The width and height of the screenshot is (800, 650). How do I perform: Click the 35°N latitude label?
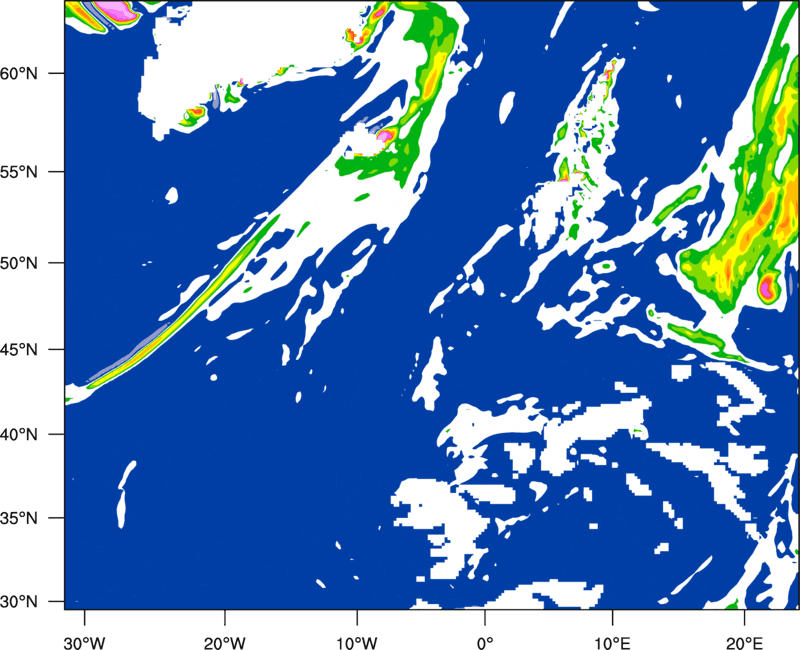(x=19, y=518)
